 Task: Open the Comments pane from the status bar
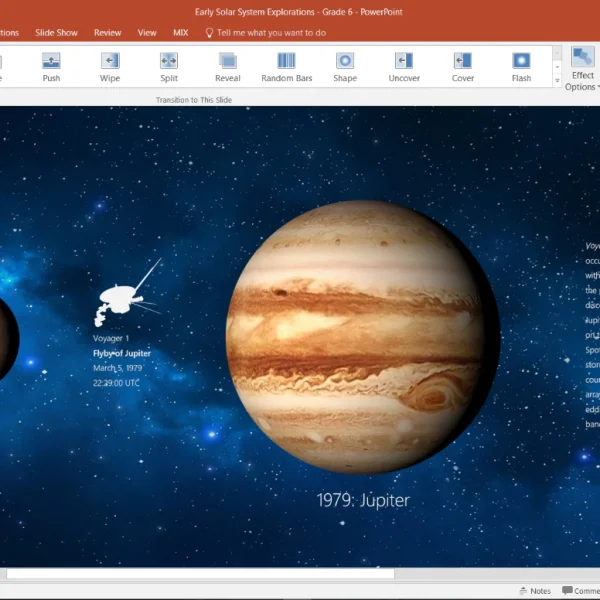click(581, 591)
